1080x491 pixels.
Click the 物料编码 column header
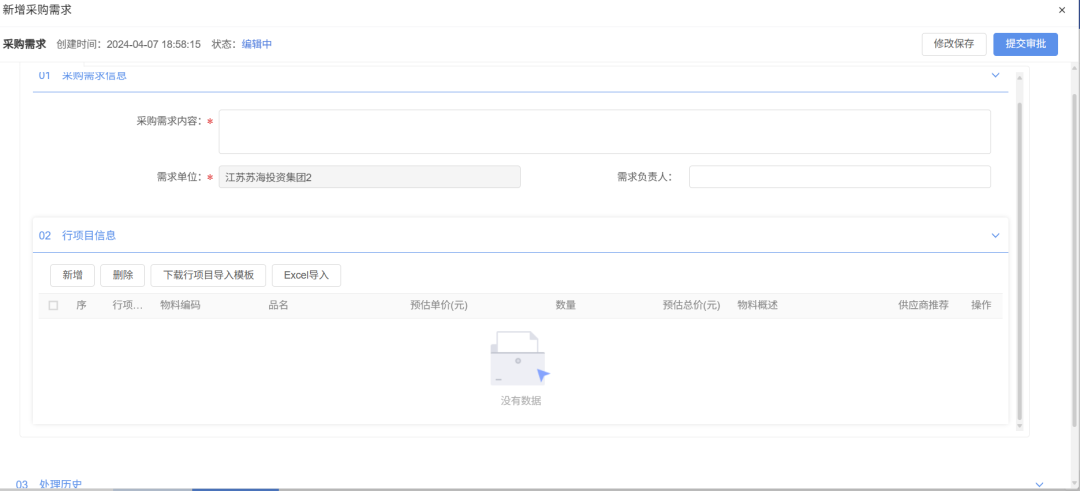(180, 305)
